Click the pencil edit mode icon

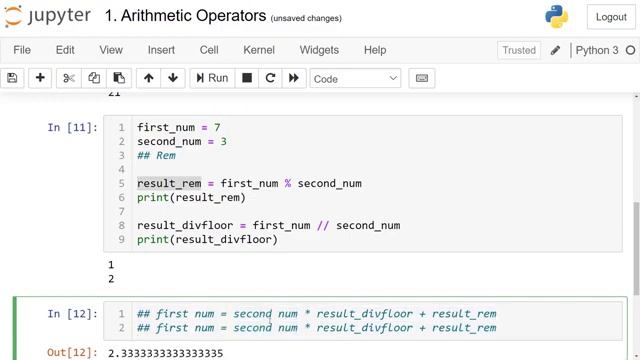coord(555,50)
